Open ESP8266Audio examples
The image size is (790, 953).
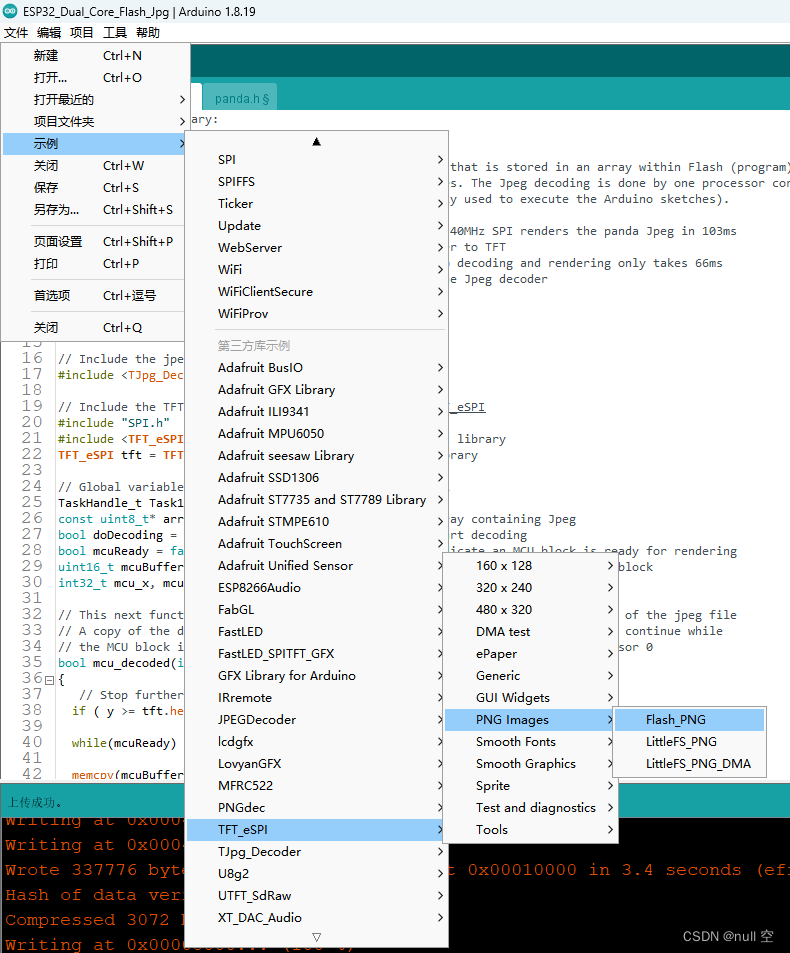click(317, 588)
